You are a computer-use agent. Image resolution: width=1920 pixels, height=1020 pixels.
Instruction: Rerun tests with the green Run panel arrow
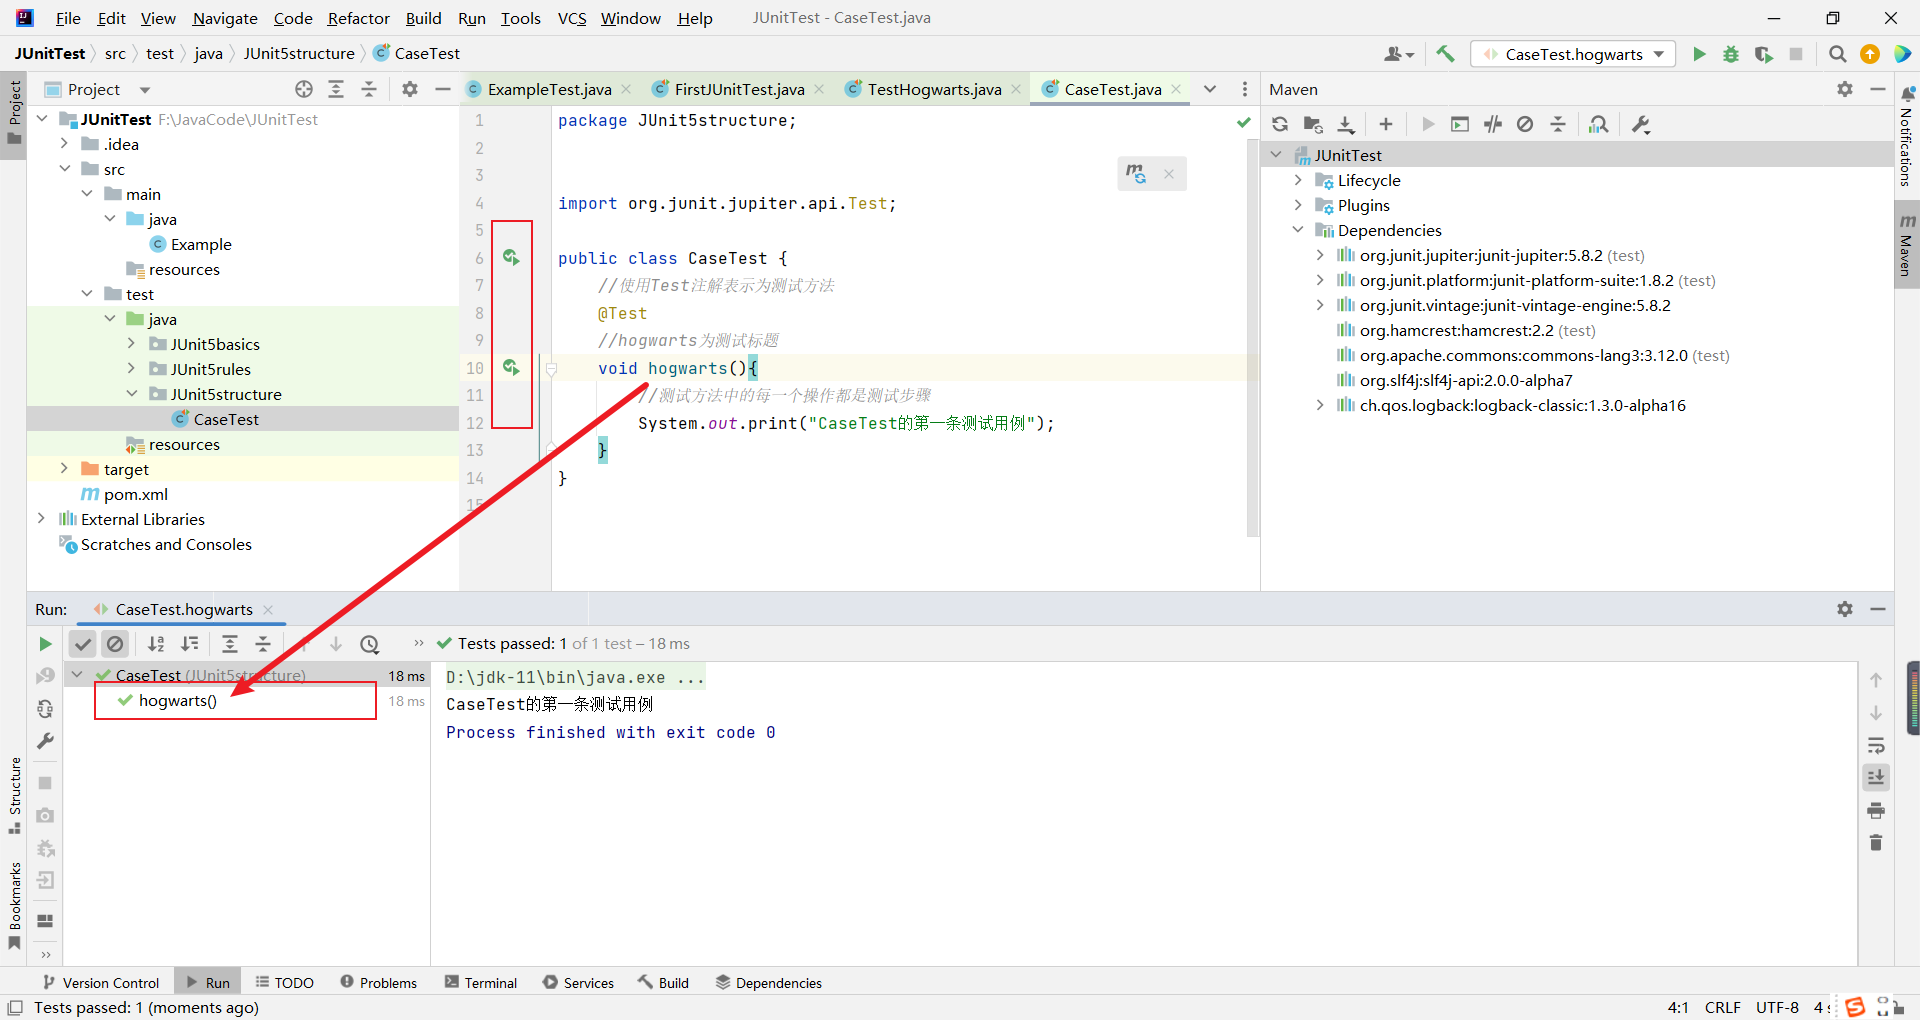(x=45, y=644)
